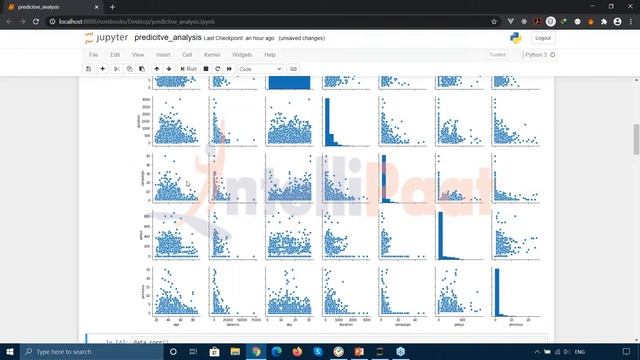Screen dimensions: 640x360
Task: Interrupt the kernel with stop icon
Action: 206,69
